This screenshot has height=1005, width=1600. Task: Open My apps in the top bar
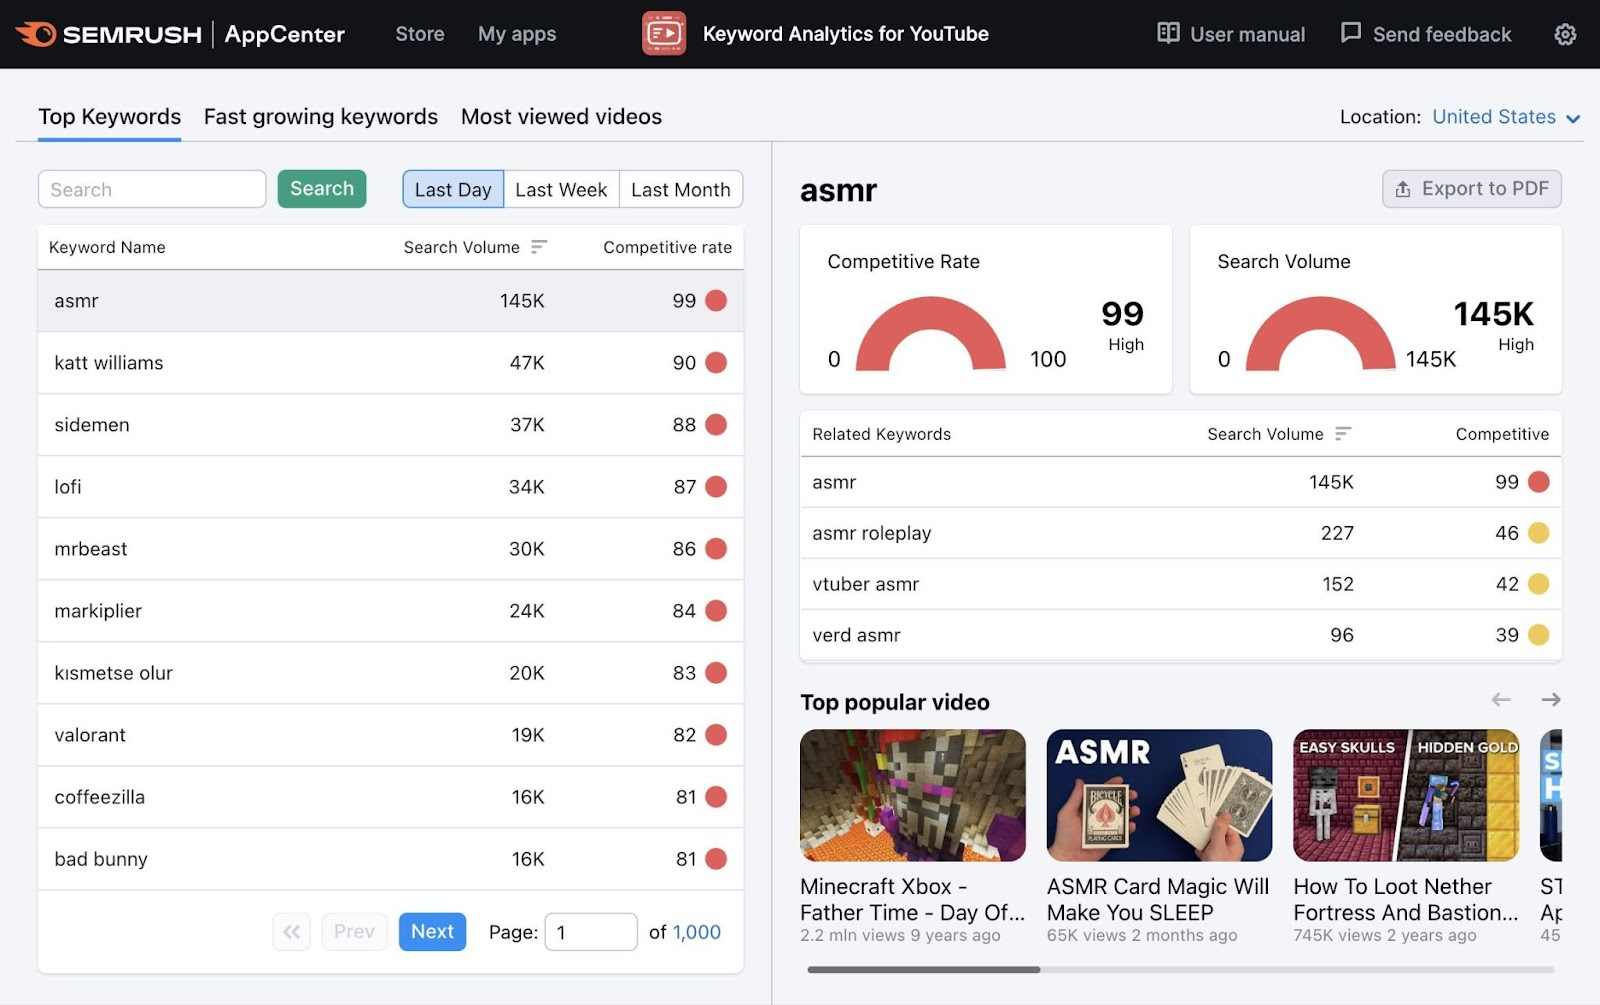517,34
